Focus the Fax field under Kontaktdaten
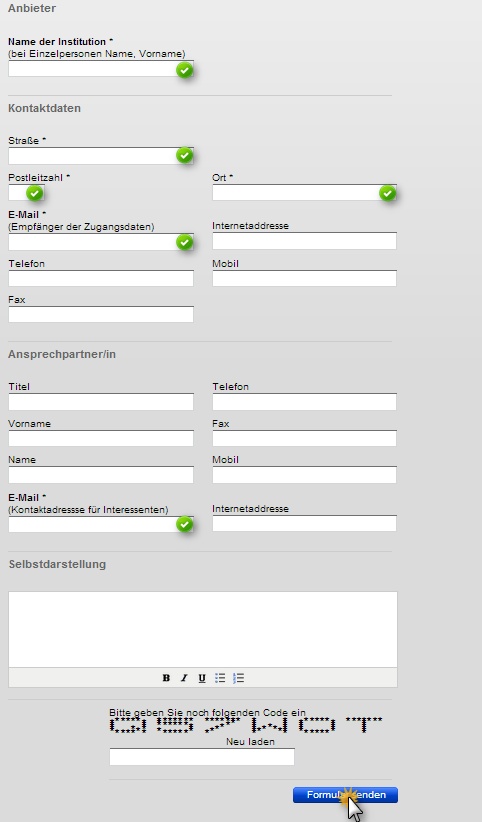Viewport: 482px width, 822px height. click(x=101, y=314)
